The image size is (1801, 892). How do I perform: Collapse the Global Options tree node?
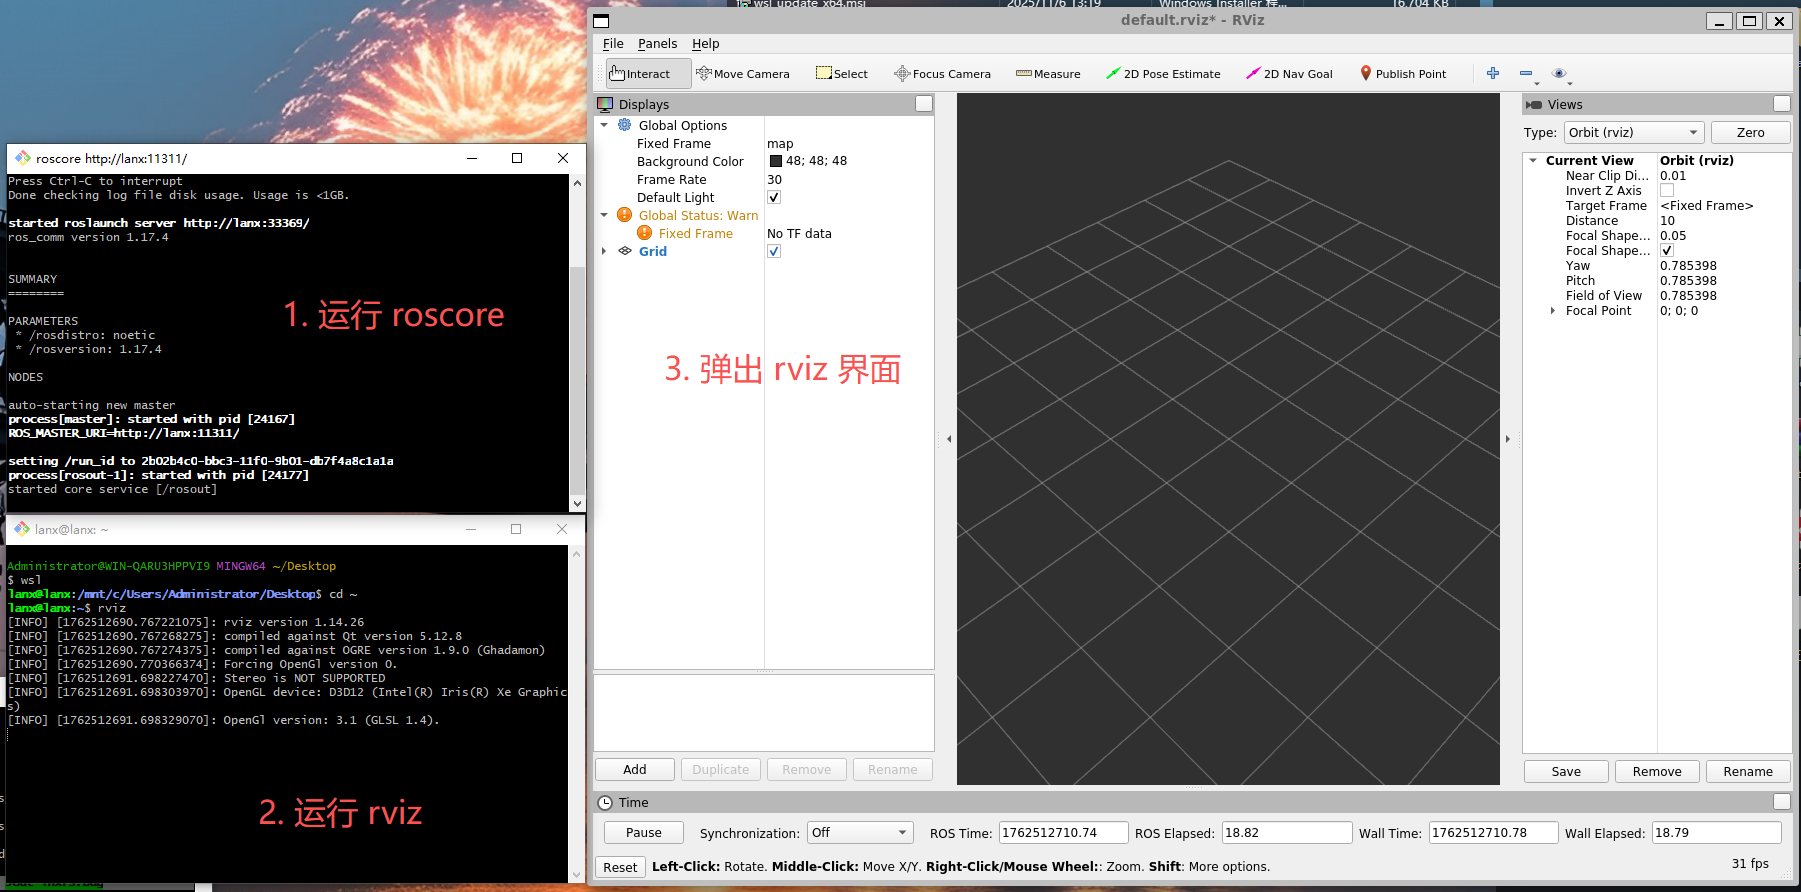(x=604, y=125)
